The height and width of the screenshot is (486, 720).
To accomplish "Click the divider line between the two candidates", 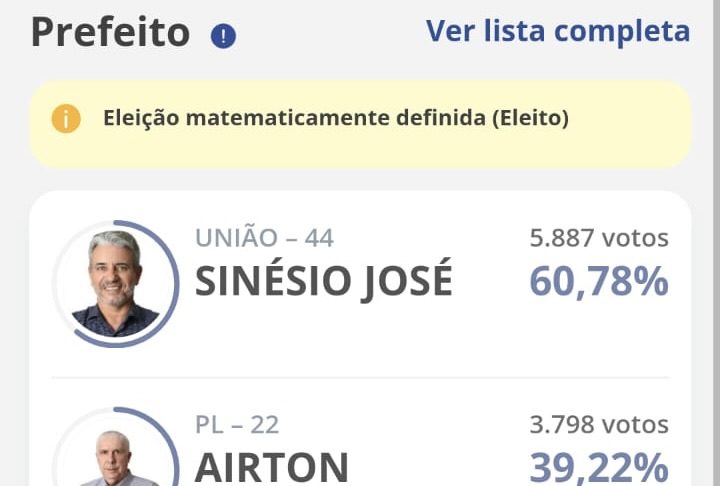I will (360, 378).
